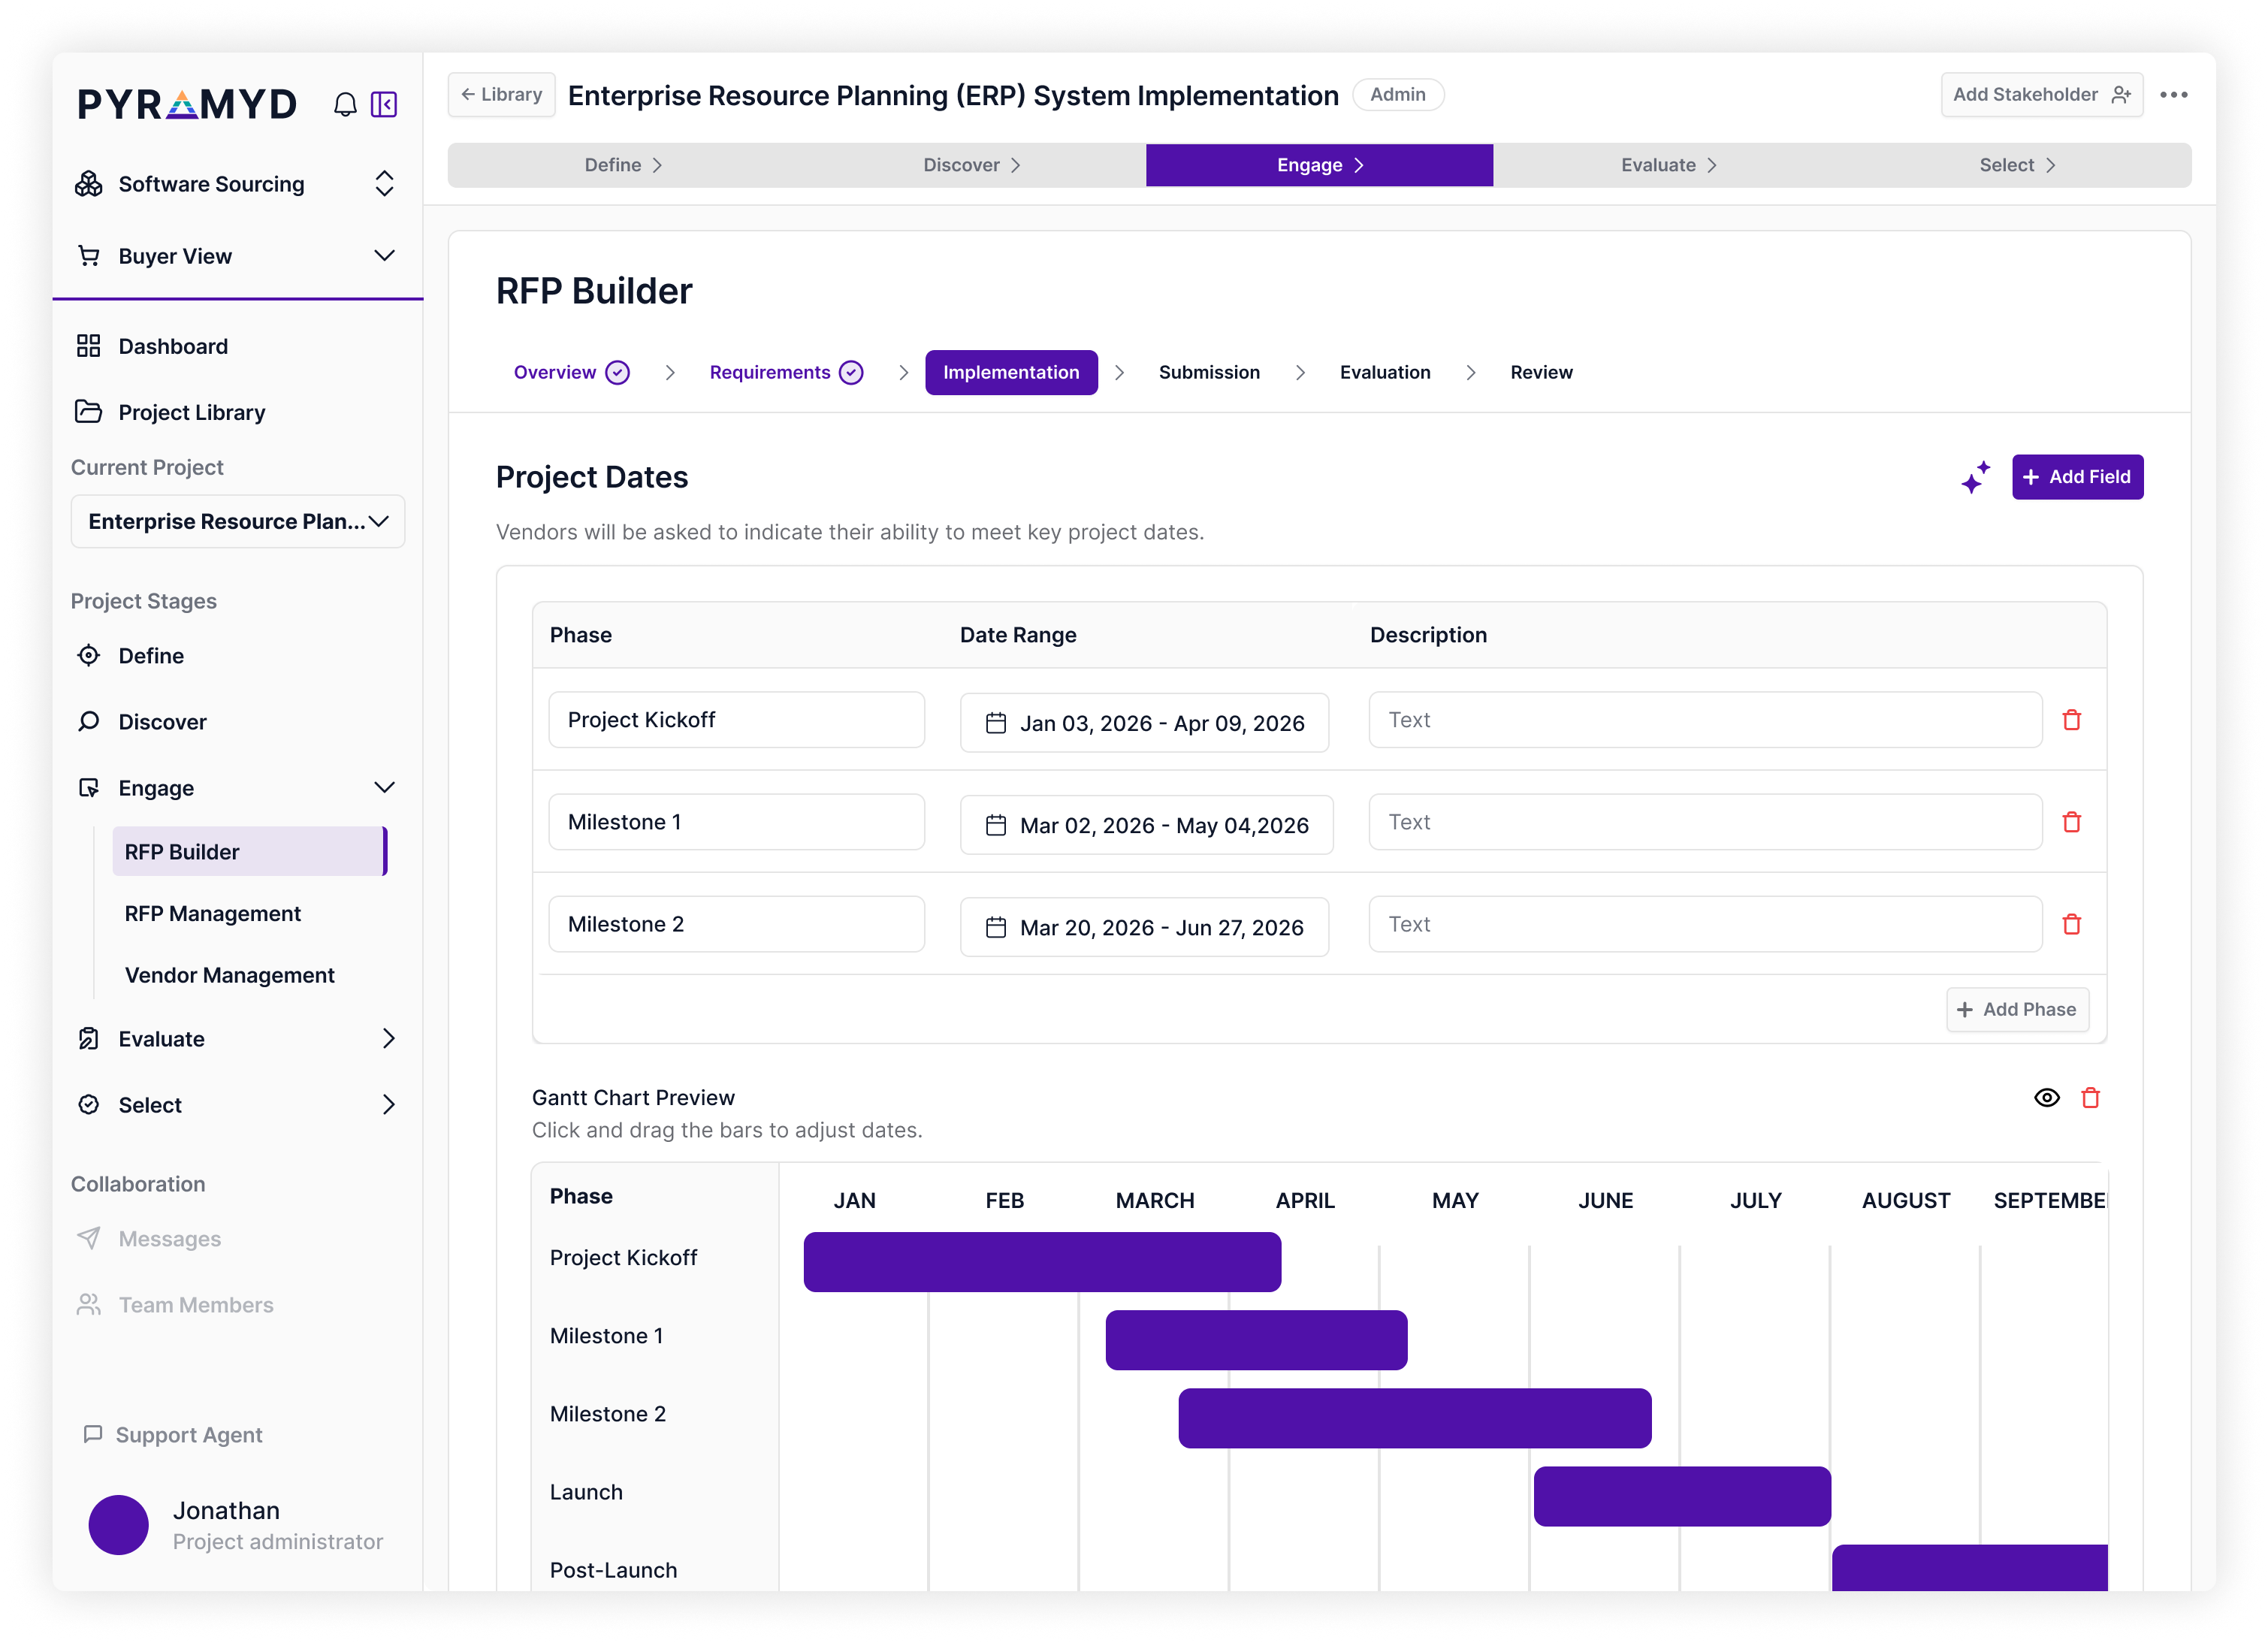Delete the Project Kickoff row

2071,720
